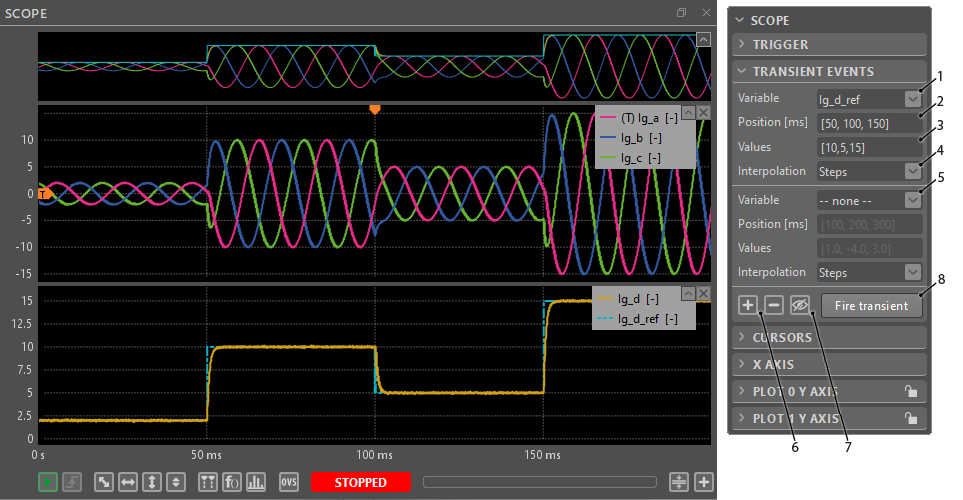Screen dimensions: 963x500
Task: Click the f() math function icon
Action: click(231, 482)
